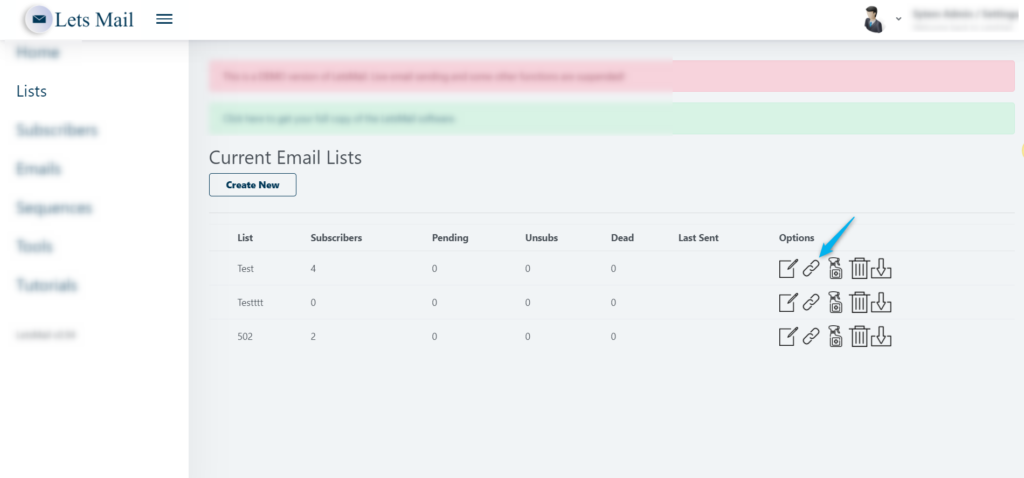
Task: Click the Options column header
Action: point(796,238)
